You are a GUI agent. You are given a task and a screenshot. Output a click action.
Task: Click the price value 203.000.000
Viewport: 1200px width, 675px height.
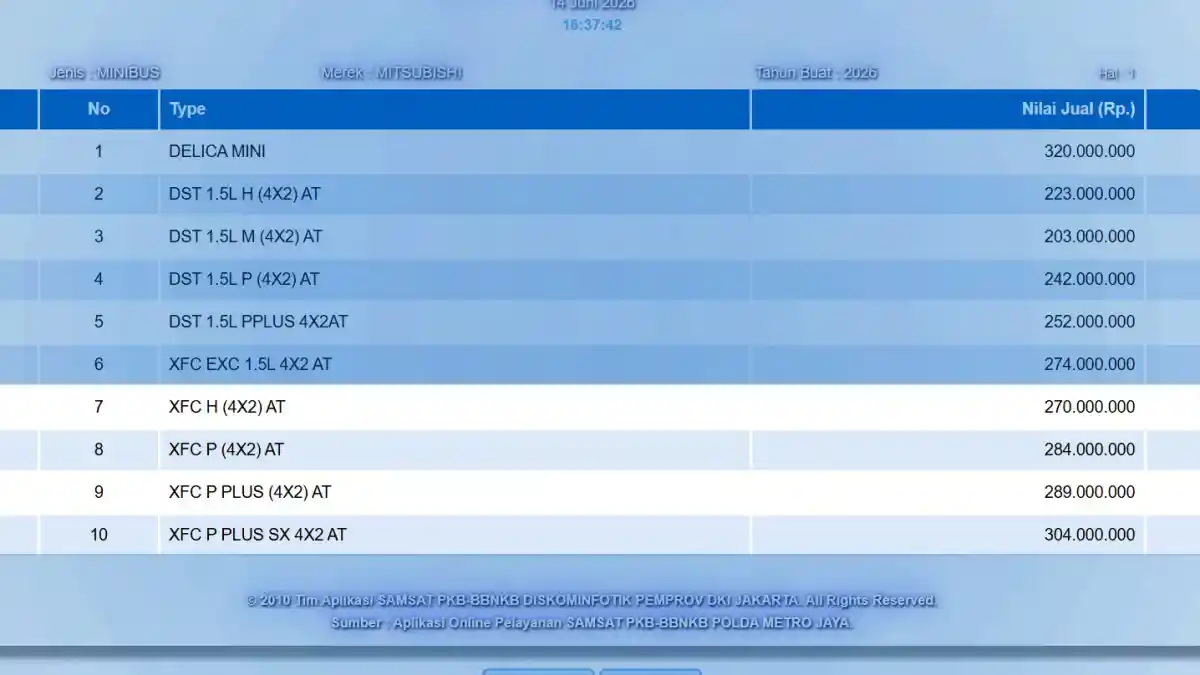(1089, 237)
